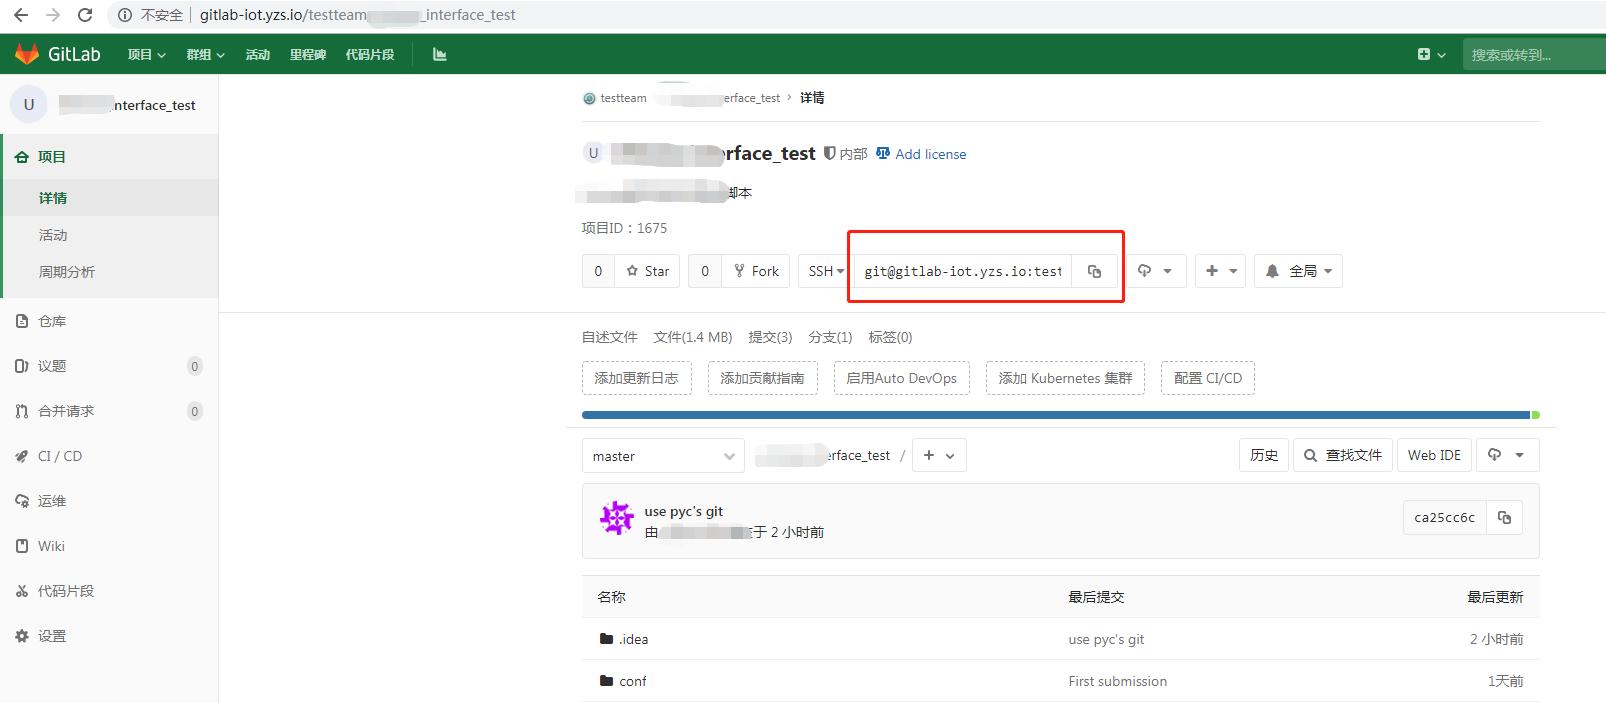Viewport: 1606px width, 703px height.
Task: Go to CI / CD in sidebar
Action: tap(60, 456)
